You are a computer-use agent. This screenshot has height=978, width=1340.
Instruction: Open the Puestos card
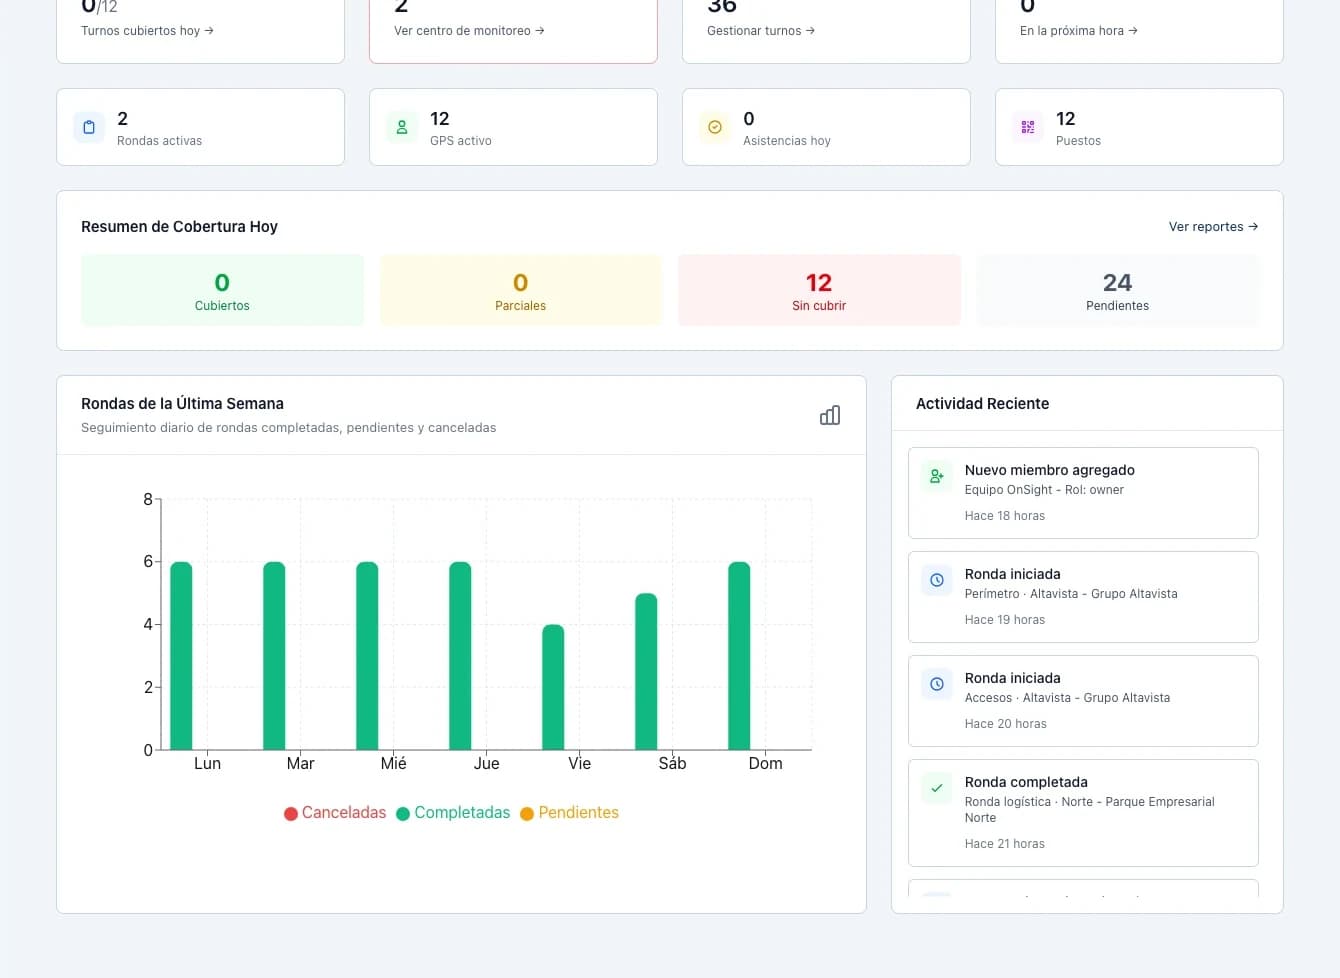(x=1139, y=127)
